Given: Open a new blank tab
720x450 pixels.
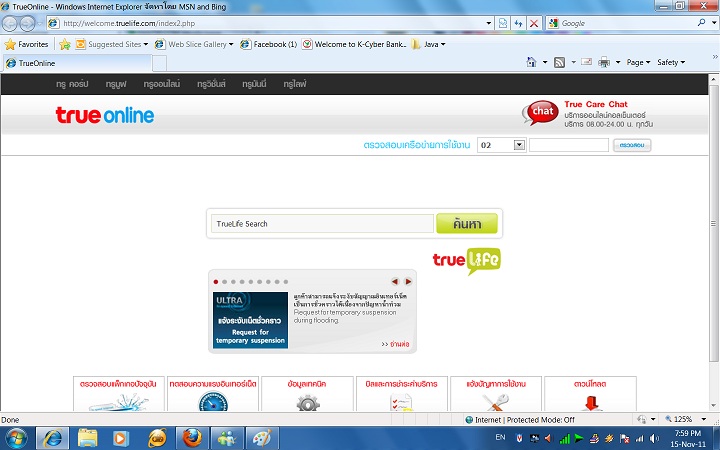Looking at the screenshot, I should [x=159, y=63].
